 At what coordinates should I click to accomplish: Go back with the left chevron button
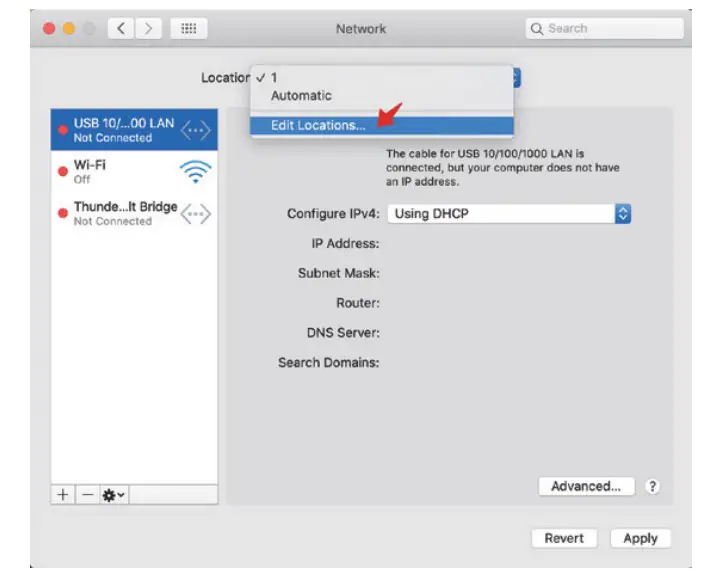121,29
